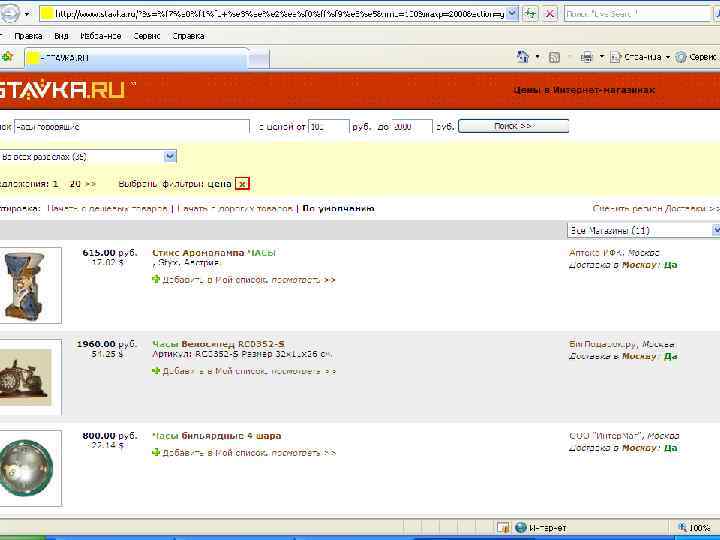This screenshot has width=720, height=540.
Task: Click the Add to Favorites star icon
Action: coord(7,57)
